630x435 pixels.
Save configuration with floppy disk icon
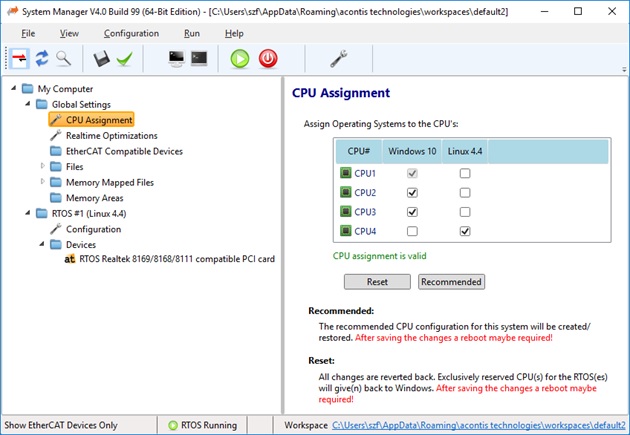[x=101, y=59]
